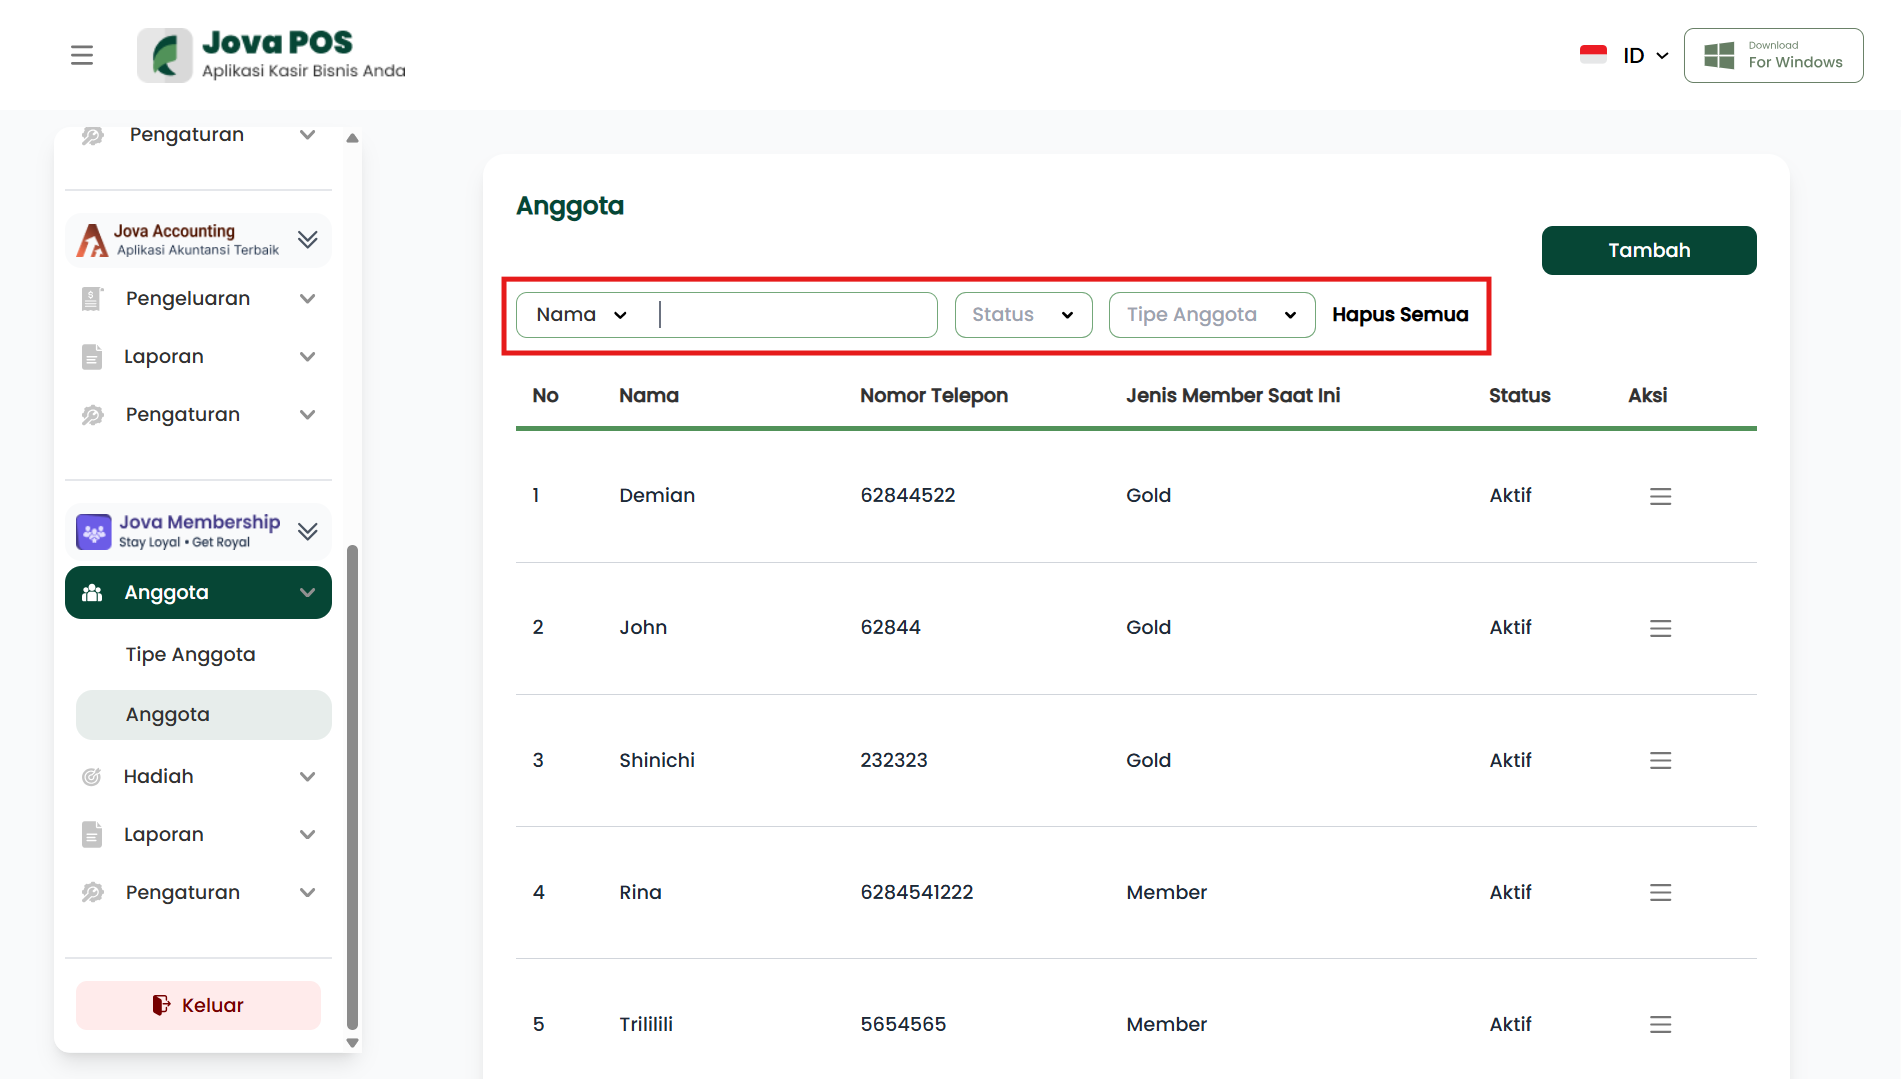Open action menu for John's row
The height and width of the screenshot is (1079, 1901).
pos(1660,628)
